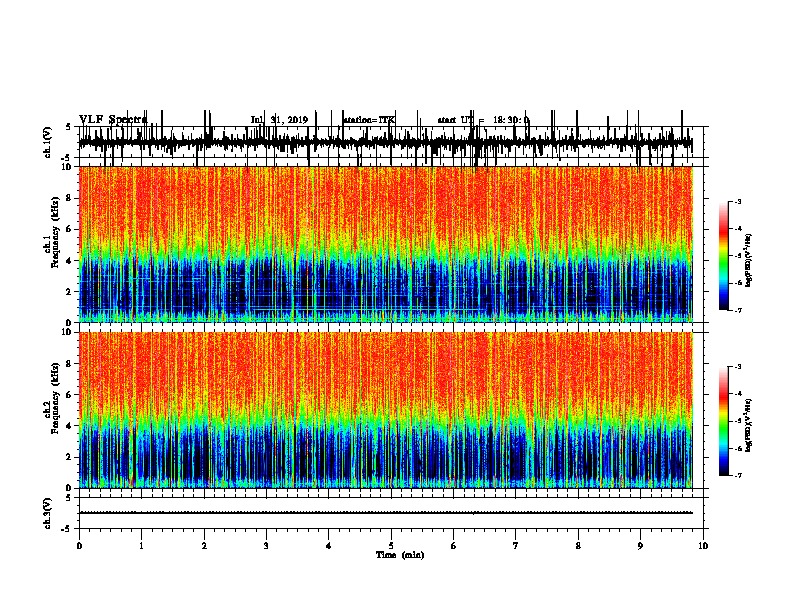Click the ch.1 spectrogram color bar
This screenshot has height=612, width=792.
(723, 256)
